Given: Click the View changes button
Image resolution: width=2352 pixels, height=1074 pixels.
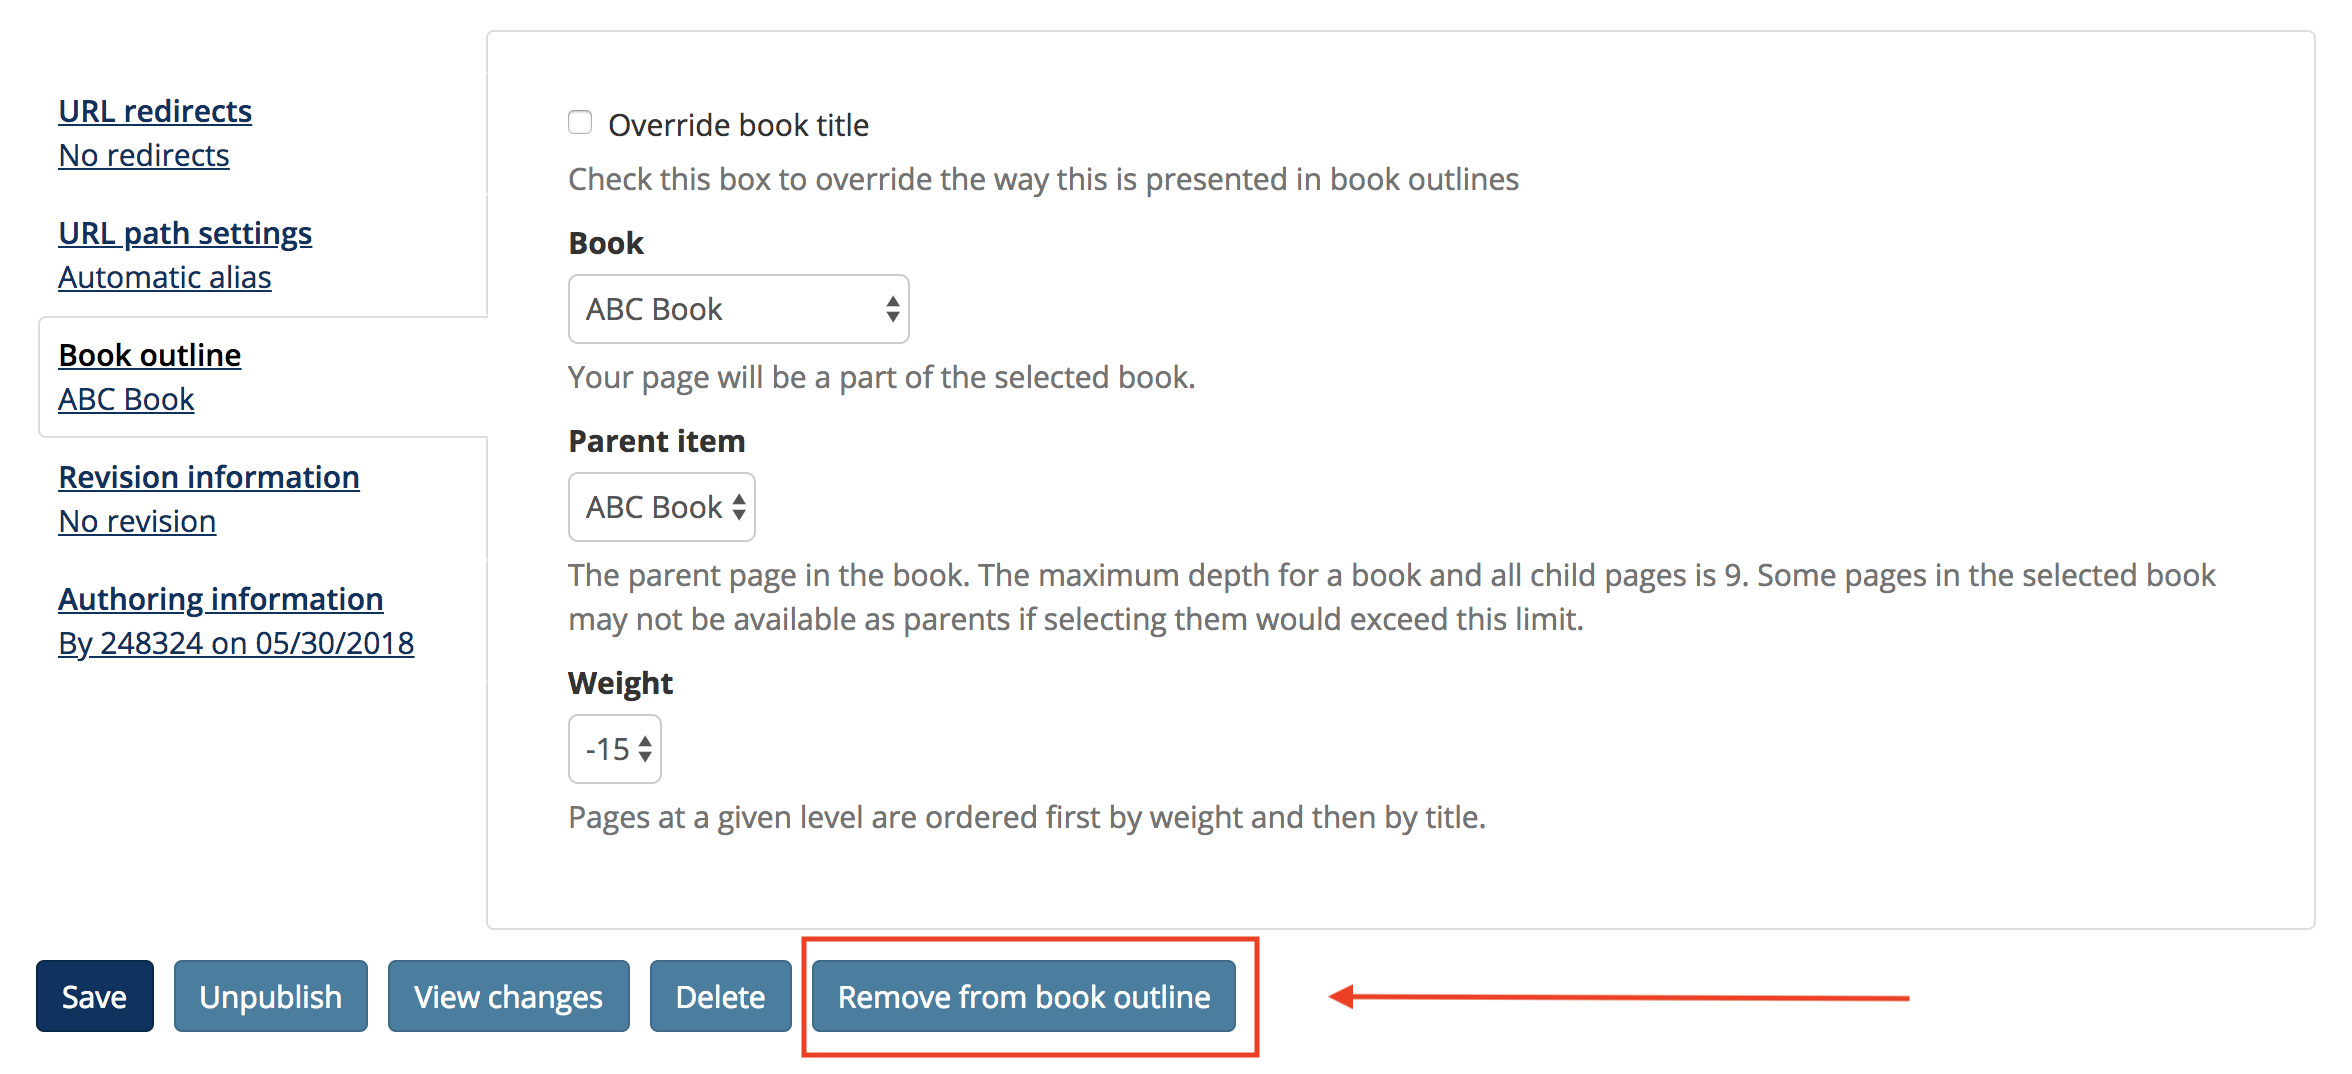Looking at the screenshot, I should [508, 996].
